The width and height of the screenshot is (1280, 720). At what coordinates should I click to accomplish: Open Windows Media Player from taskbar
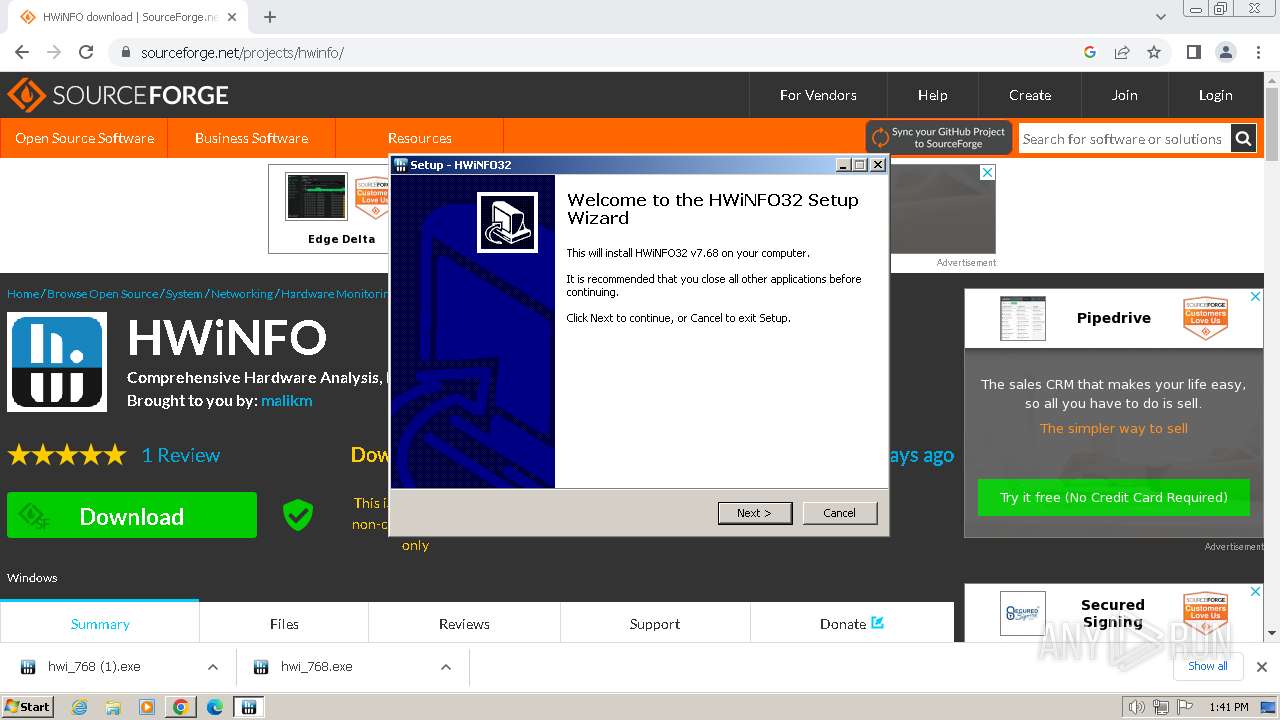click(147, 707)
